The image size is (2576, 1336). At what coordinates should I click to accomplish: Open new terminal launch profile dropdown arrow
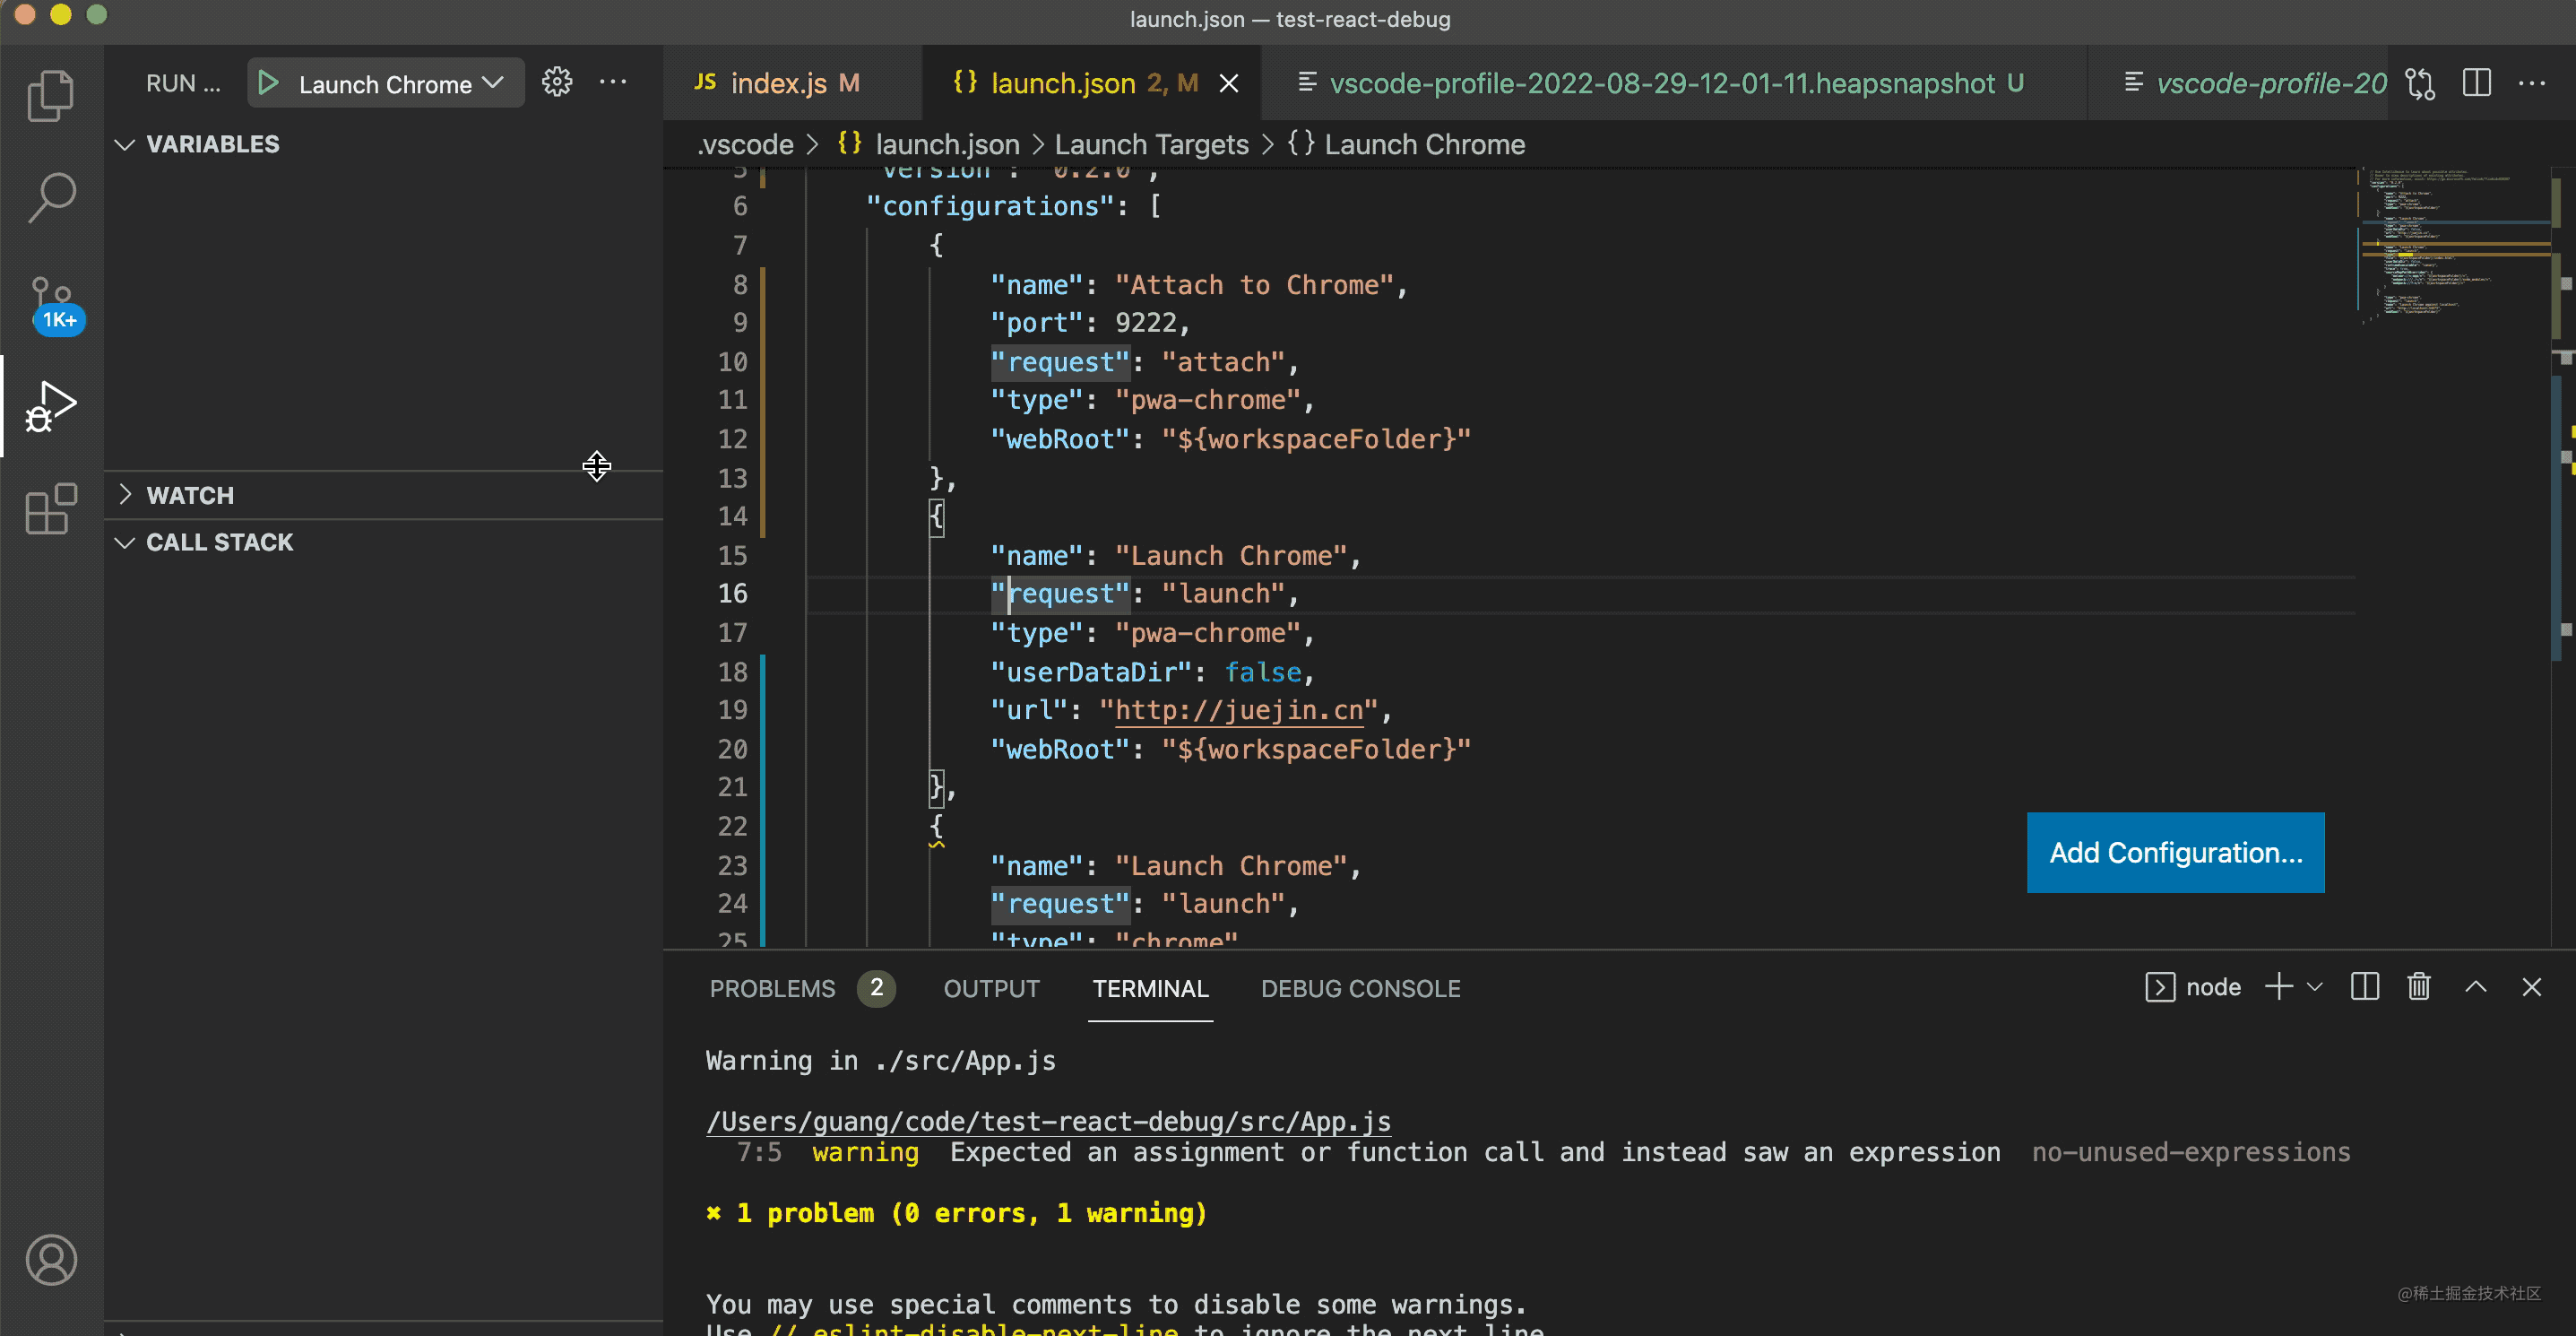pos(2315,987)
